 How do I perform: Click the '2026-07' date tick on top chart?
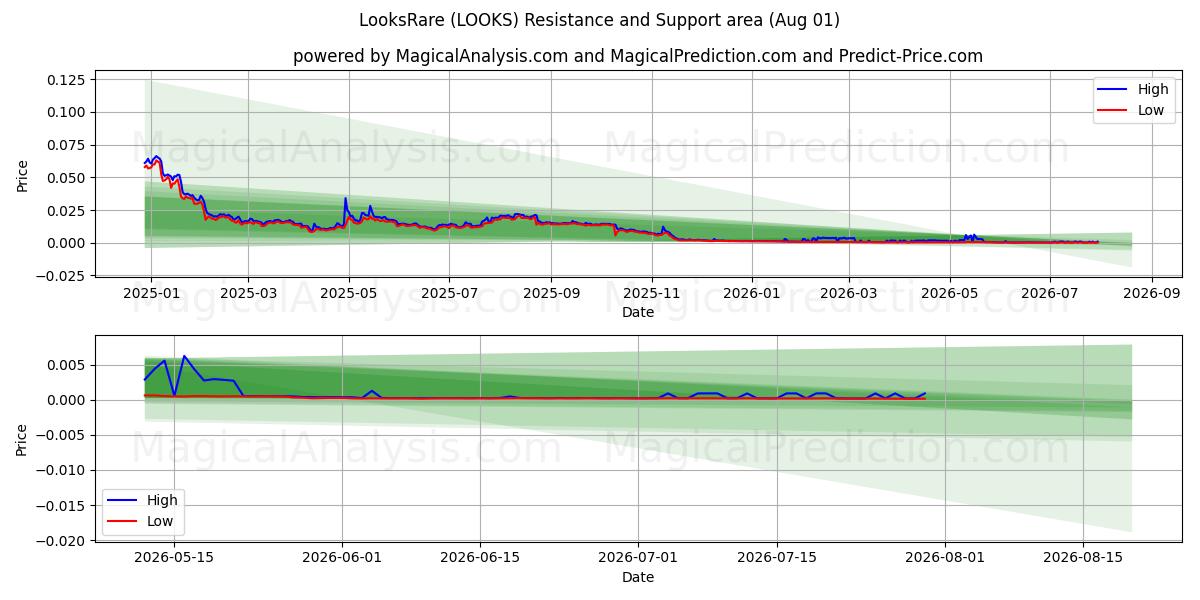pyautogui.click(x=1050, y=293)
